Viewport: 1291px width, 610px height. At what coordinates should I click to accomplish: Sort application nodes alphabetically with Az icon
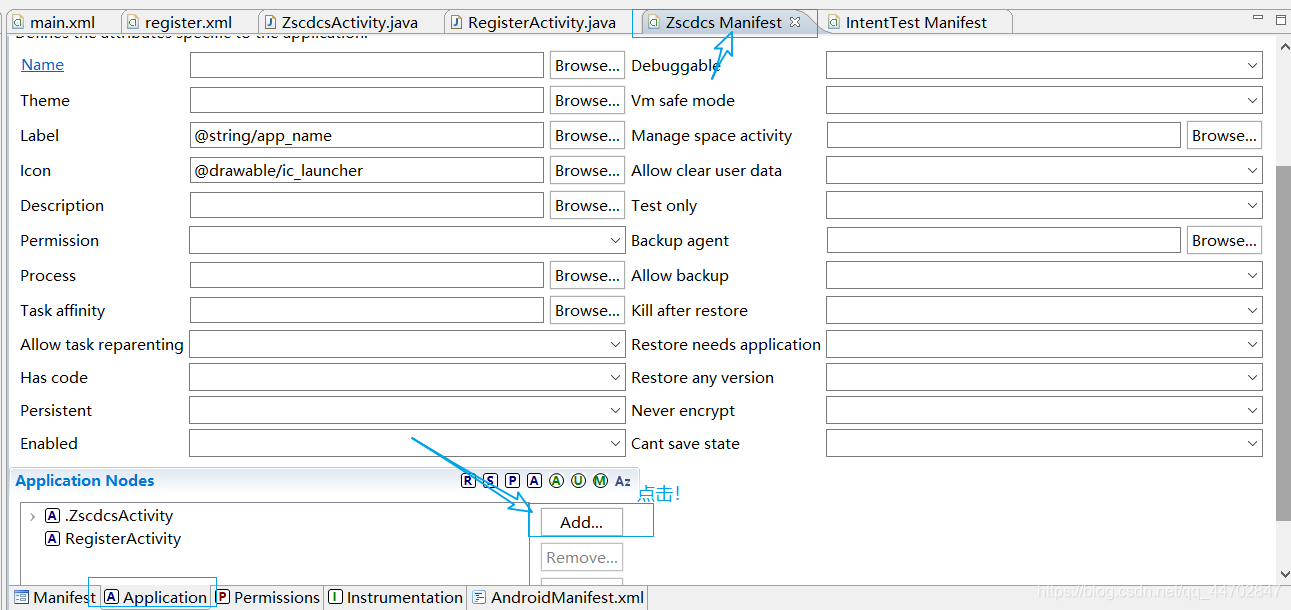[622, 481]
